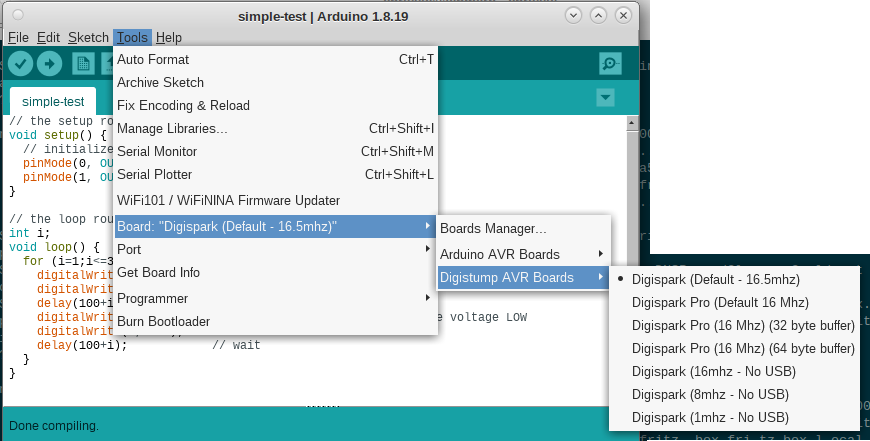Open the Edit menu
This screenshot has width=870, height=441.
pyautogui.click(x=48, y=37)
